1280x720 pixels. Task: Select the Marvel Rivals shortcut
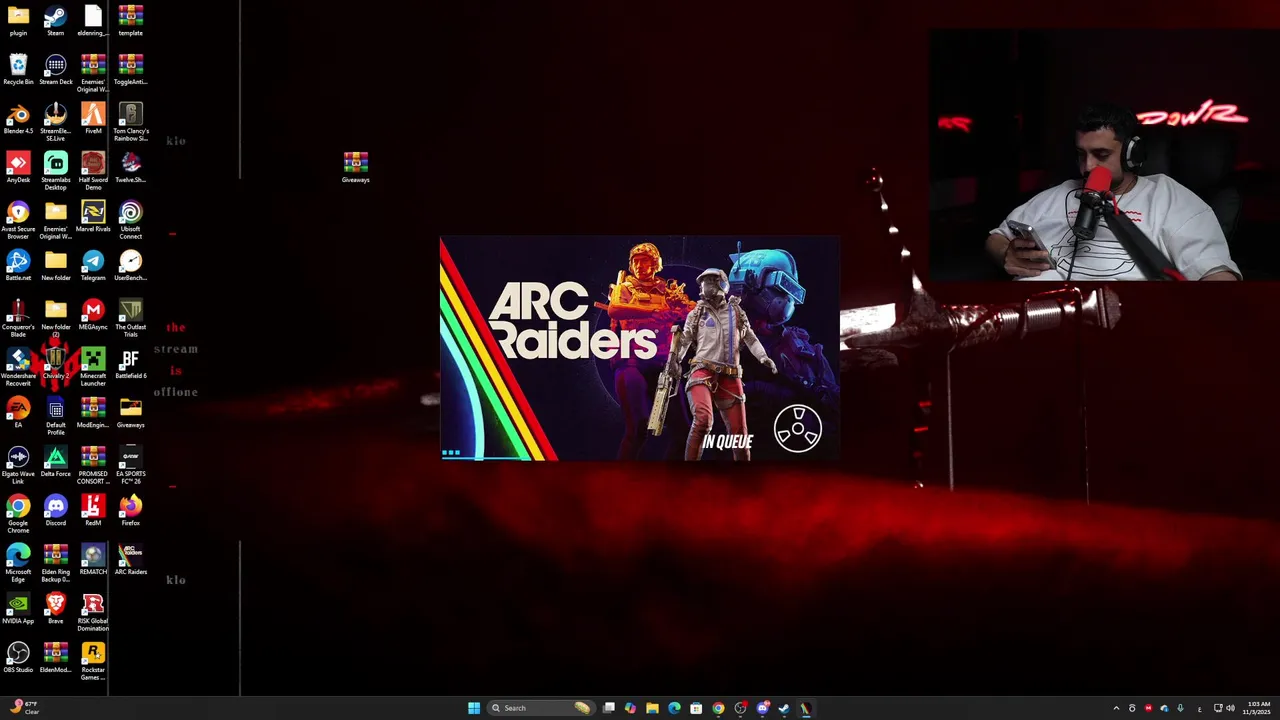click(x=93, y=216)
